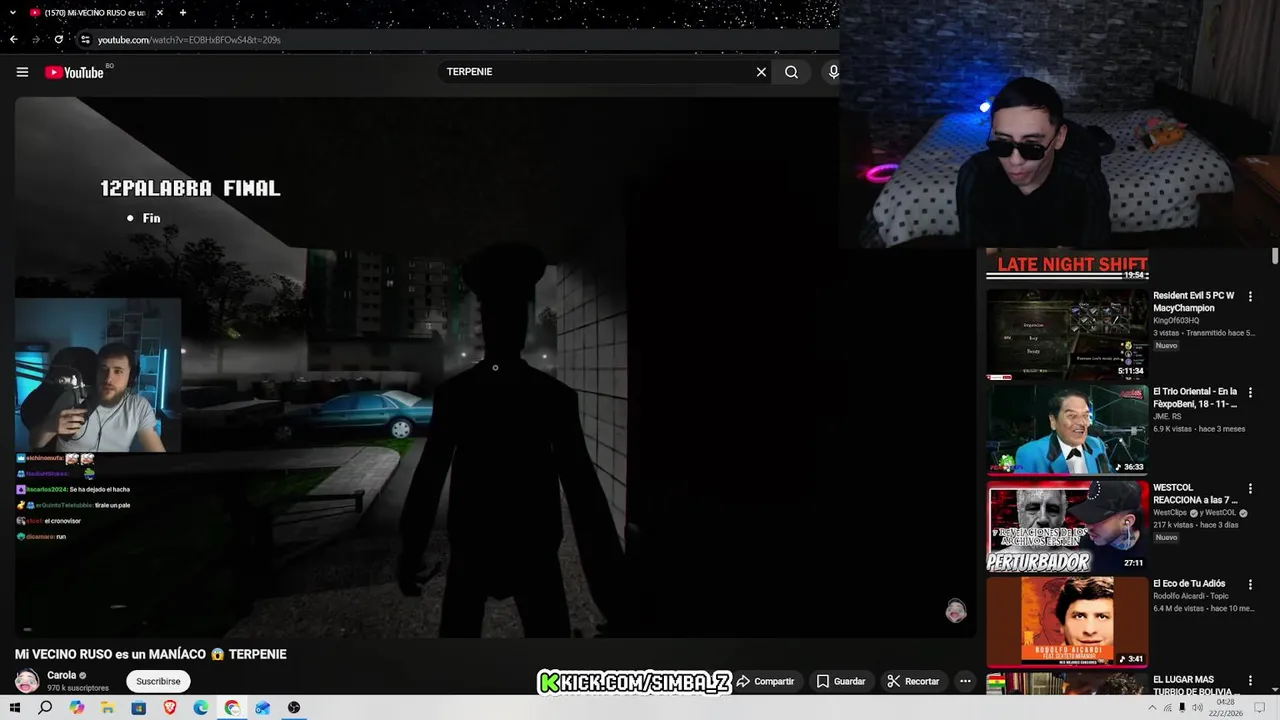
Task: Open OBS Studio from the taskbar
Action: (x=294, y=708)
